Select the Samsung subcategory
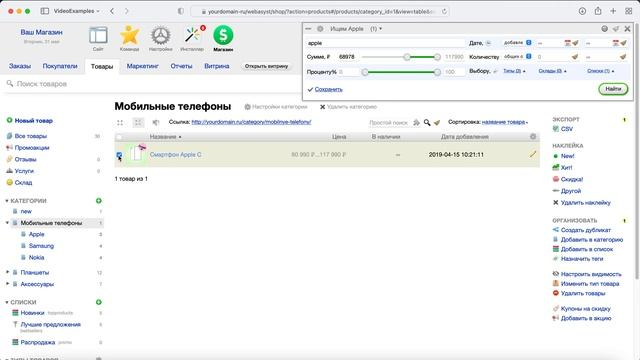This screenshot has height=360, width=640. 41,246
